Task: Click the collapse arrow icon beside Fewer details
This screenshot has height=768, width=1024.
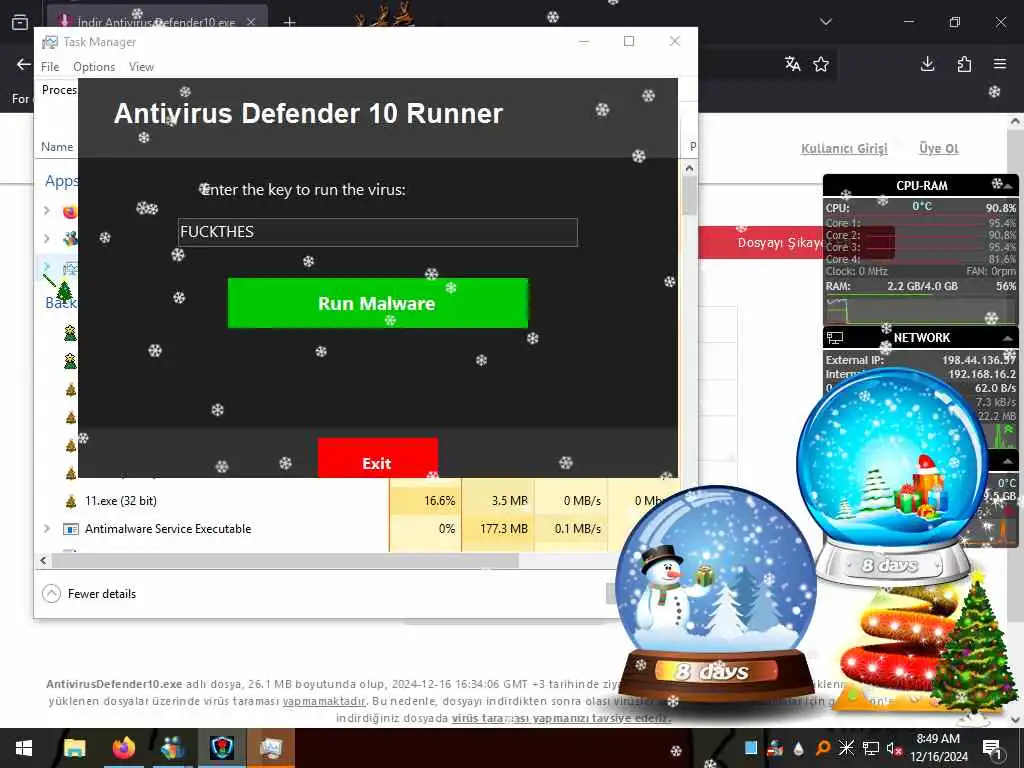Action: pos(51,594)
